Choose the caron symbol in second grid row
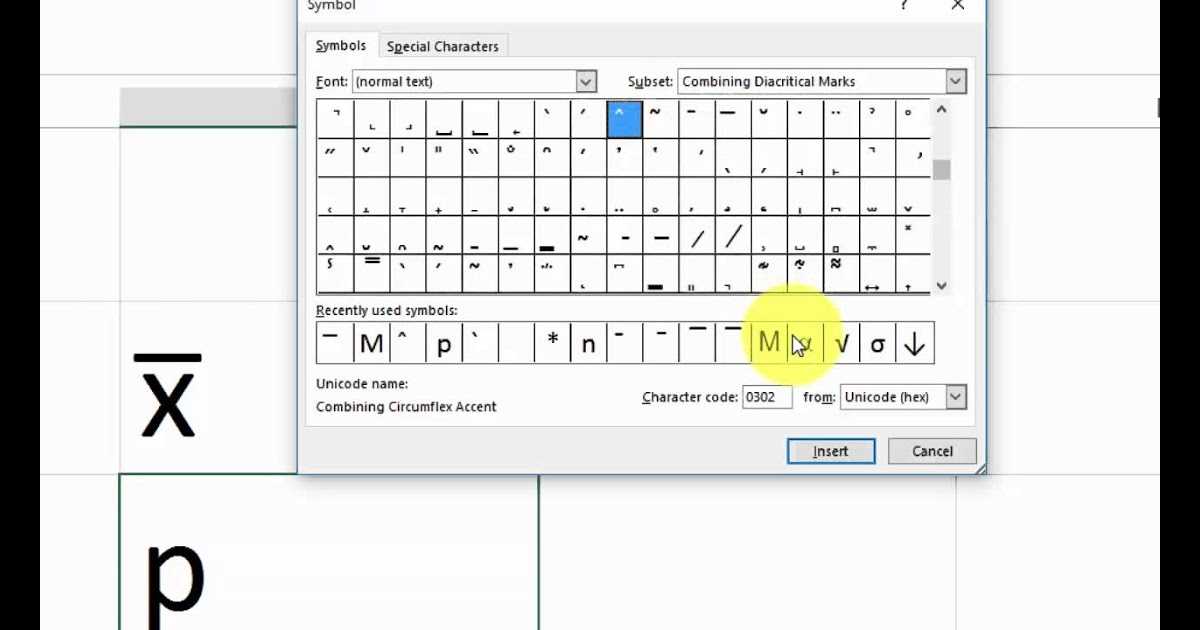1200x630 pixels. 371,157
